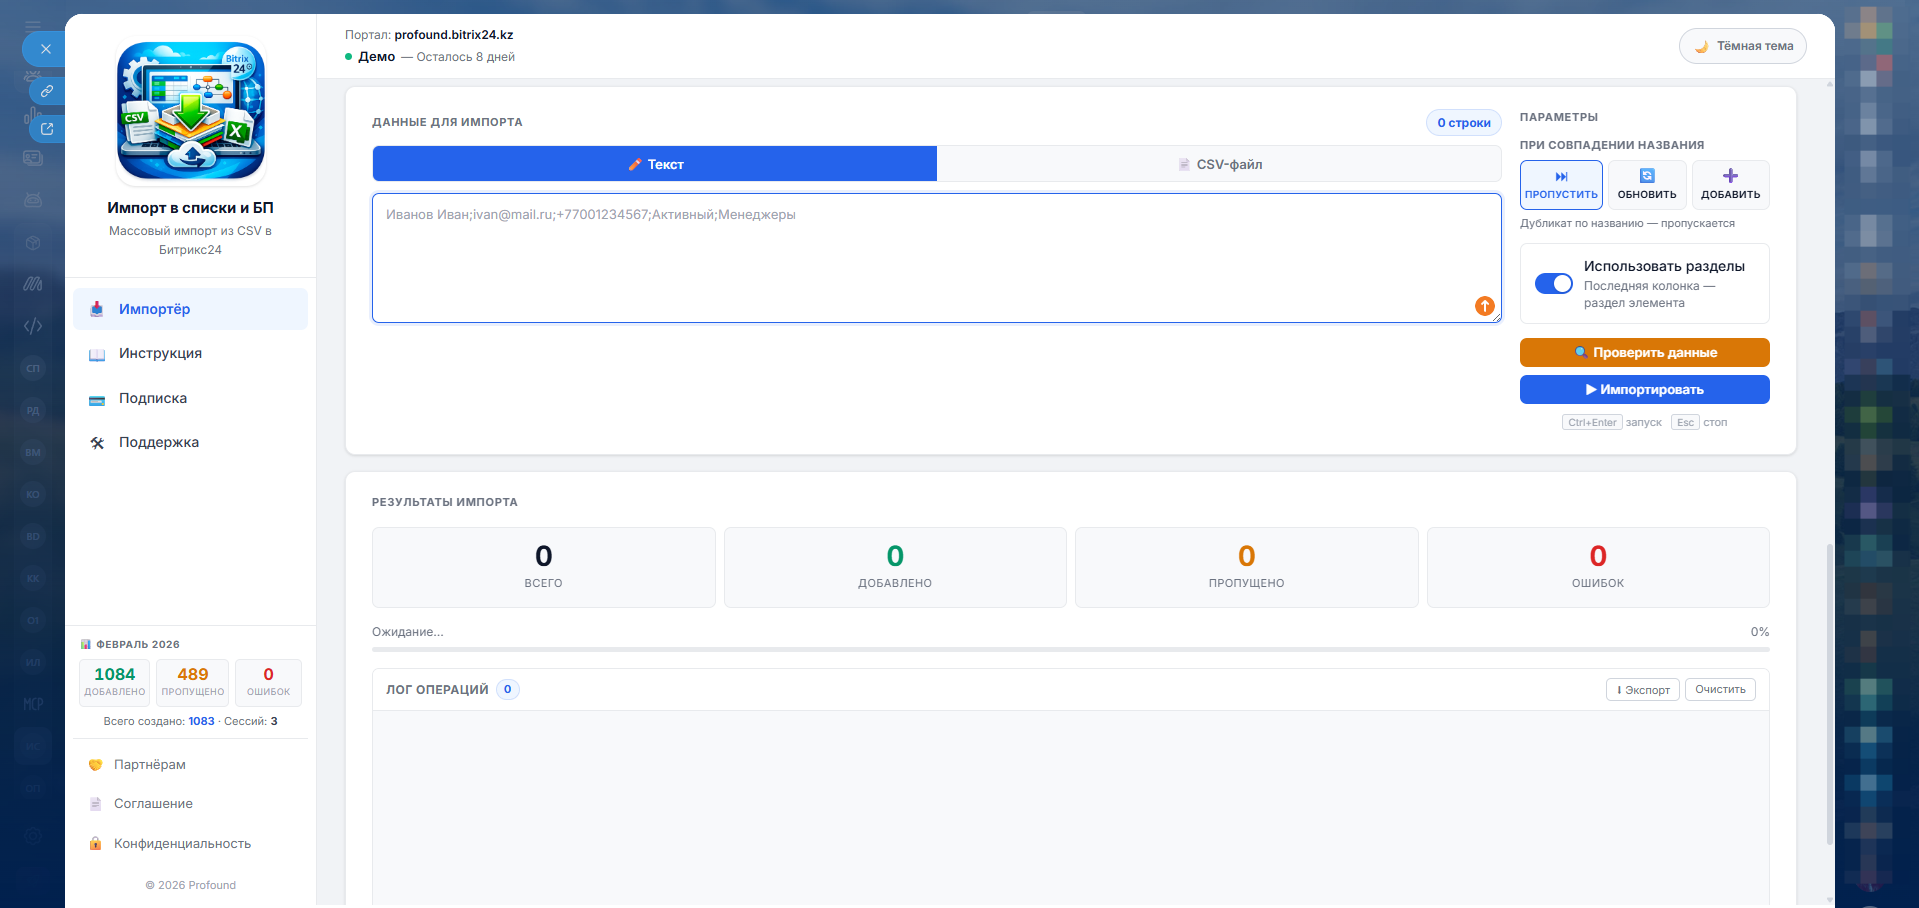Select the Текст input tab
This screenshot has width=1919, height=908.
(x=655, y=164)
